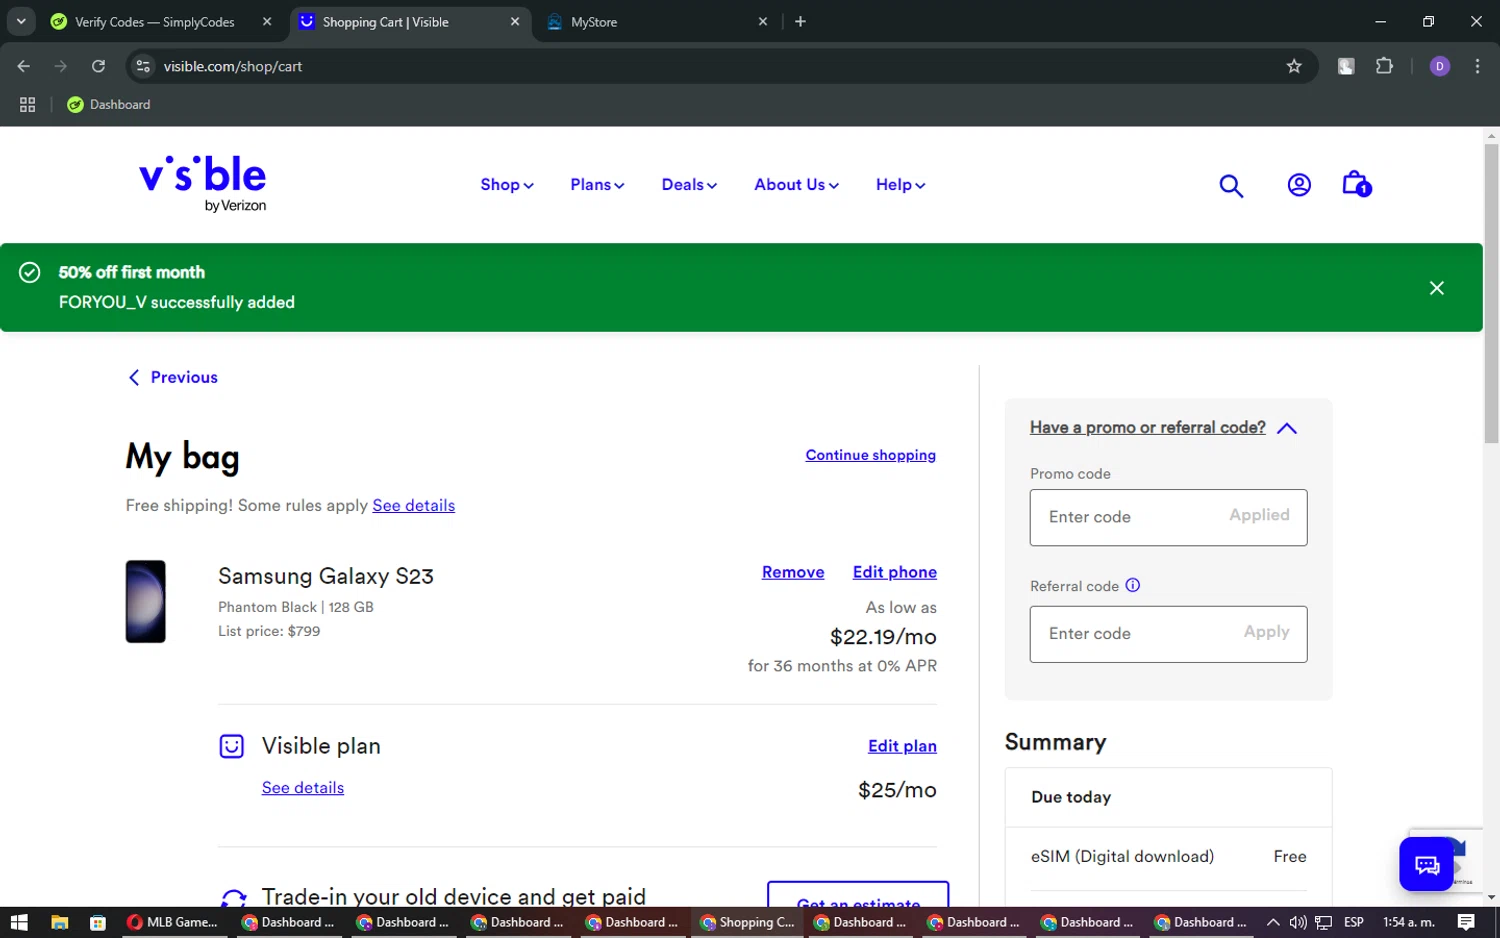The width and height of the screenshot is (1500, 938).
Task: Open the shopping bag icon
Action: [1356, 184]
